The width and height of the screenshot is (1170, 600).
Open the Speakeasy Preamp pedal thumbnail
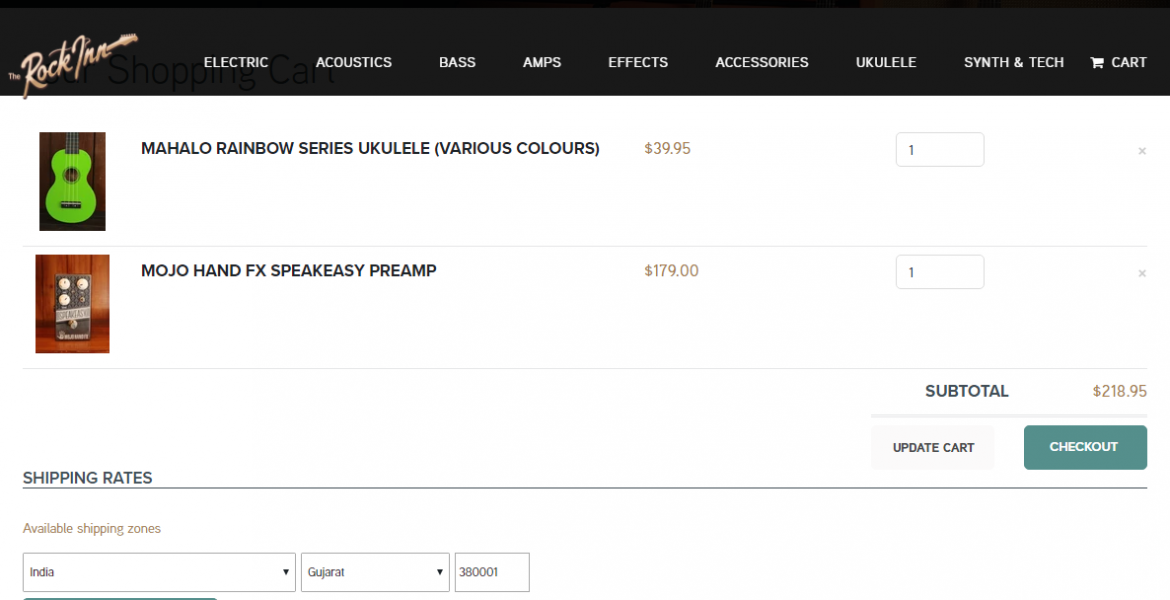click(72, 303)
